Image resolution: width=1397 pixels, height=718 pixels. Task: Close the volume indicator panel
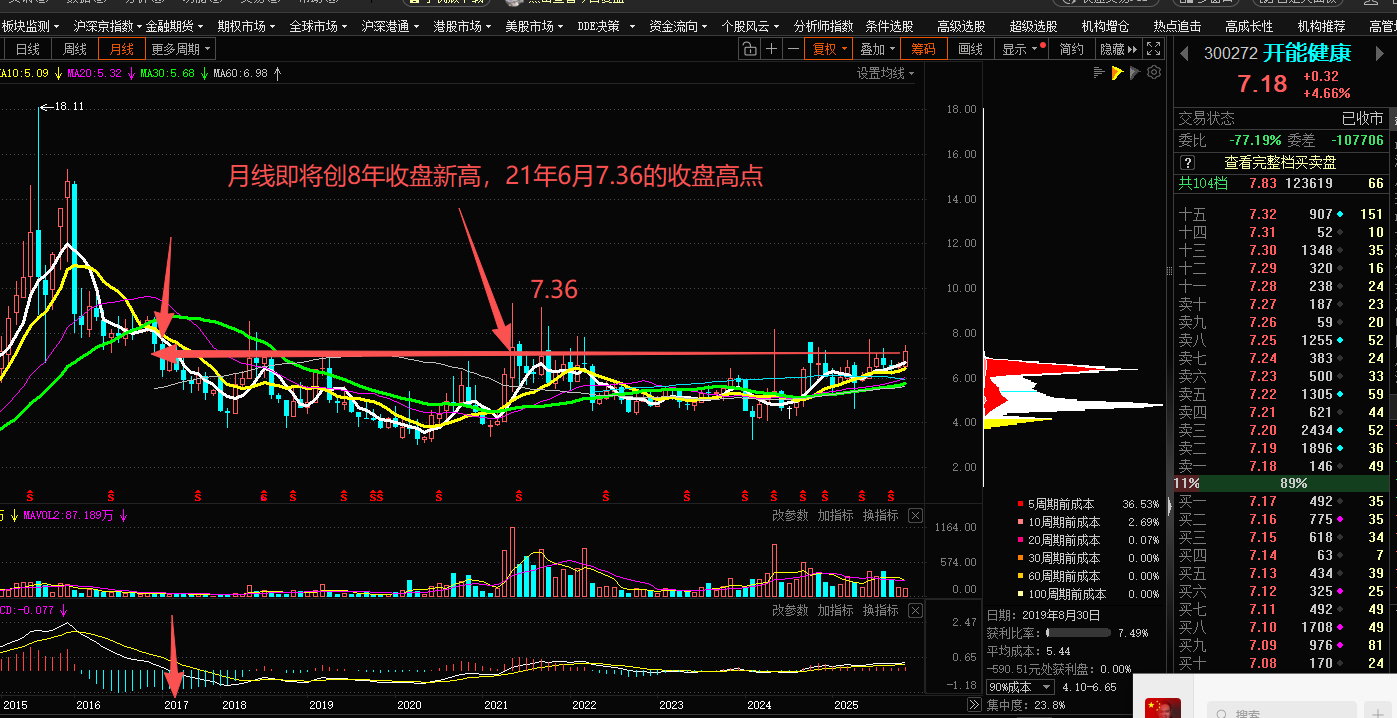tap(915, 515)
